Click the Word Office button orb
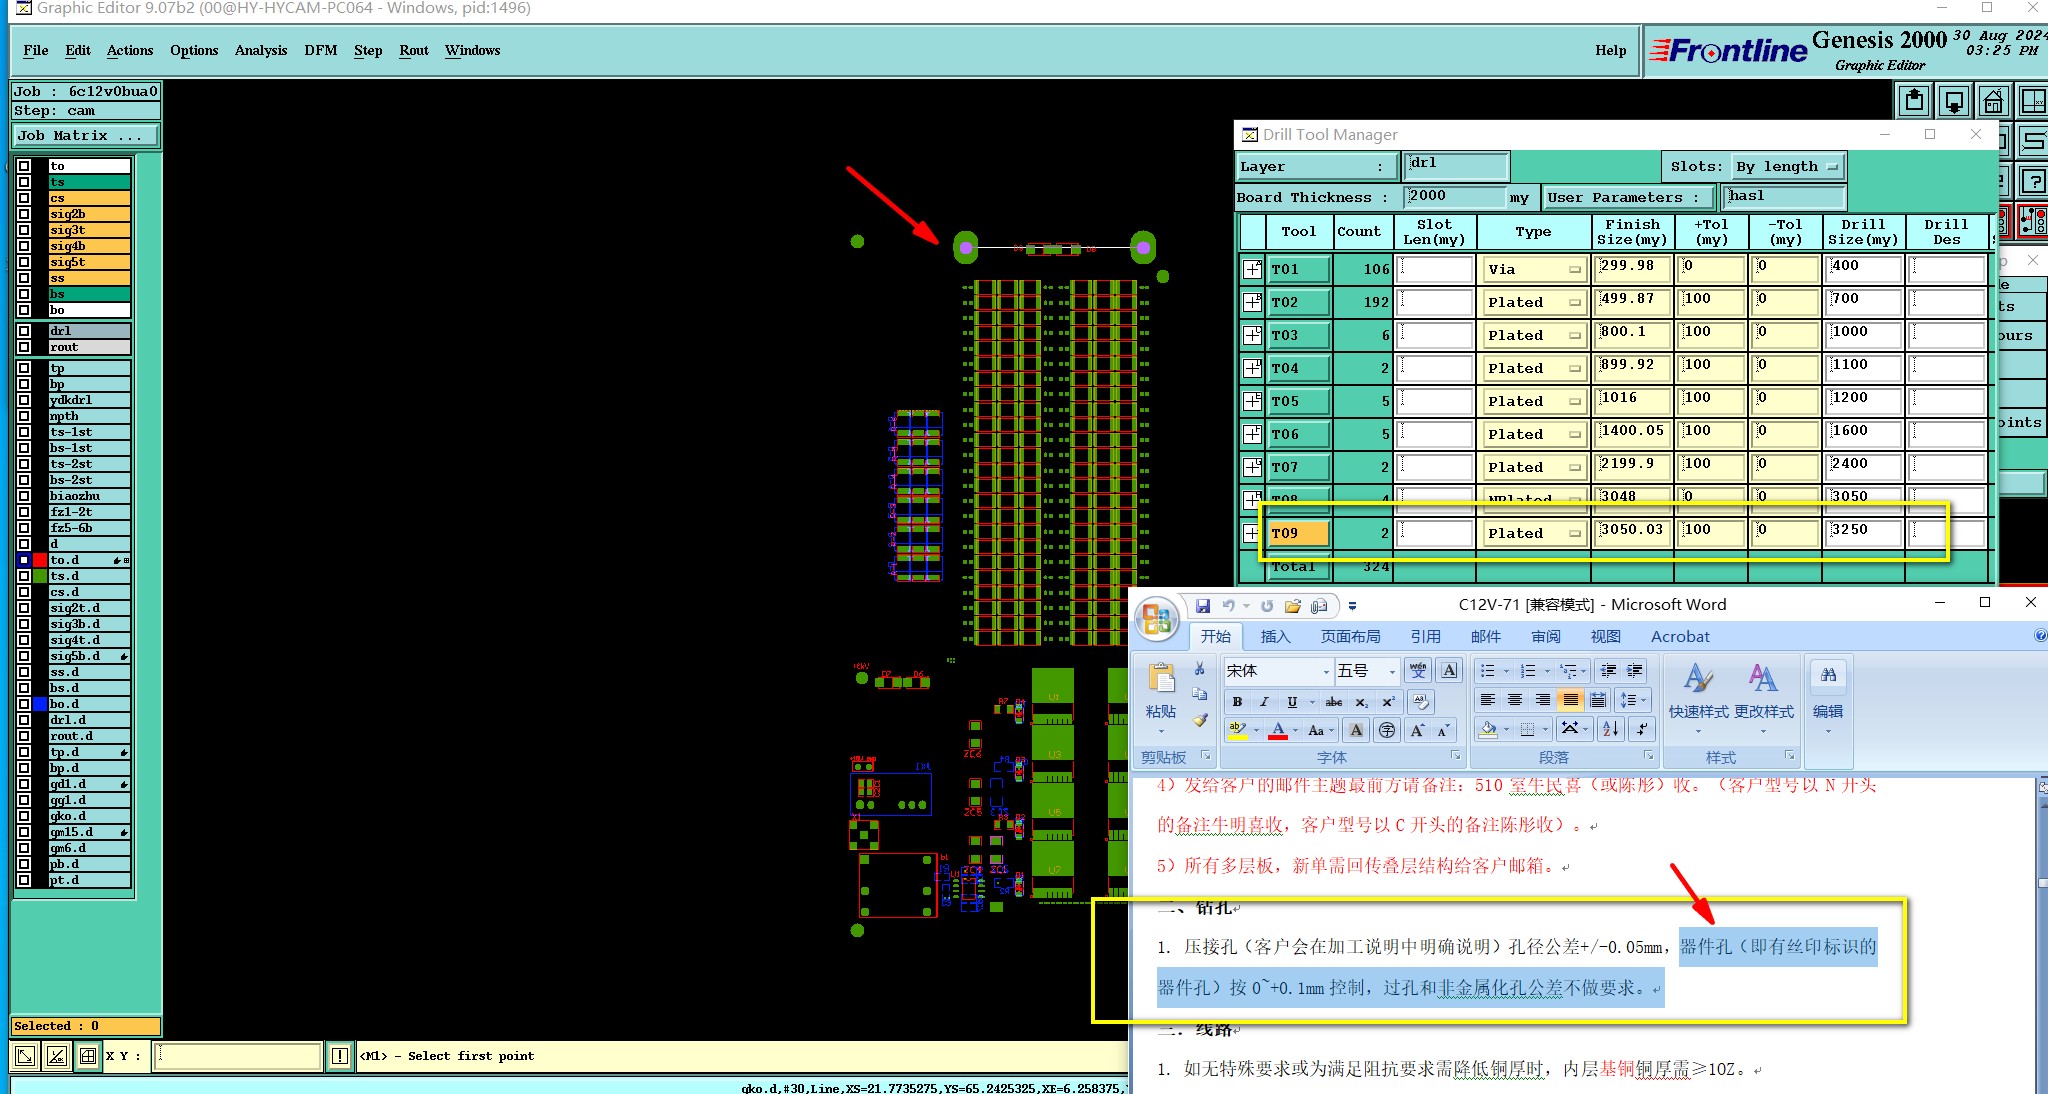2048x1094 pixels. point(1157,620)
